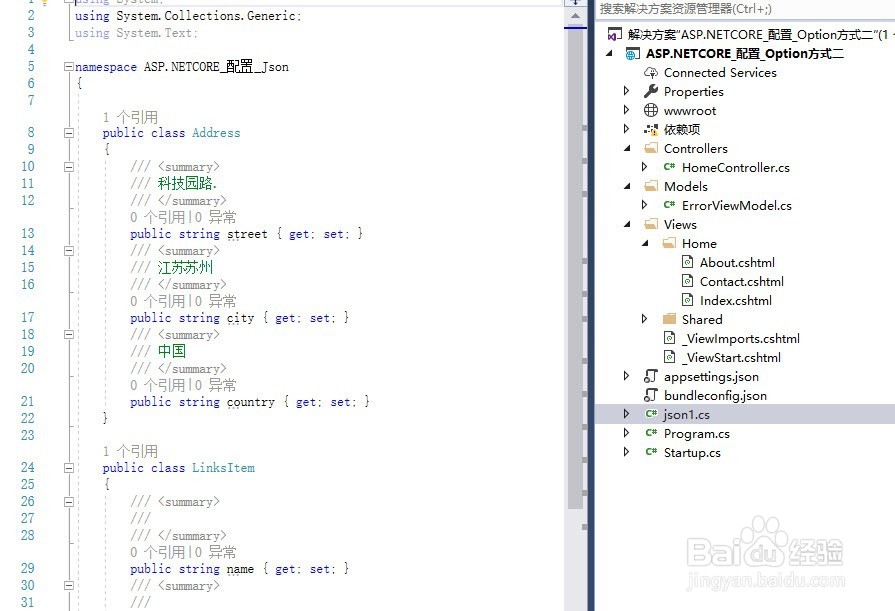Expand the Startup.cs node arrow

(x=626, y=452)
